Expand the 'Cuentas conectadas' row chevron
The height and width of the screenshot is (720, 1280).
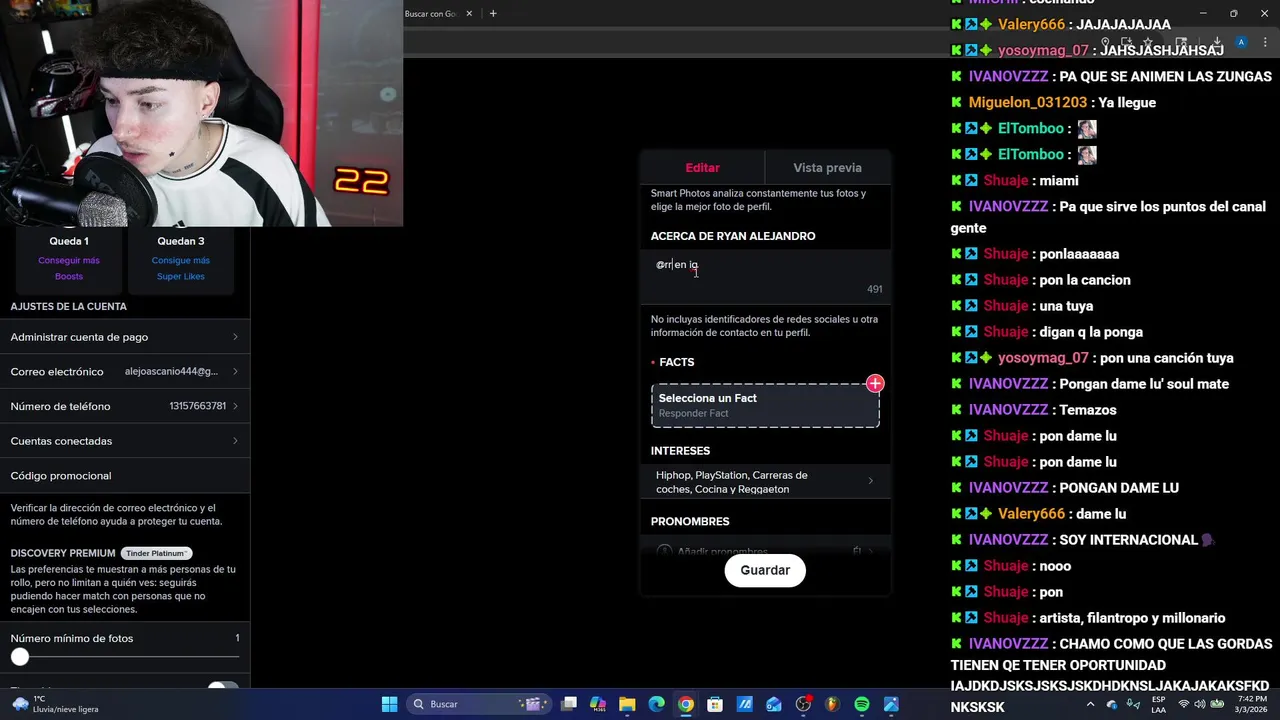point(235,441)
